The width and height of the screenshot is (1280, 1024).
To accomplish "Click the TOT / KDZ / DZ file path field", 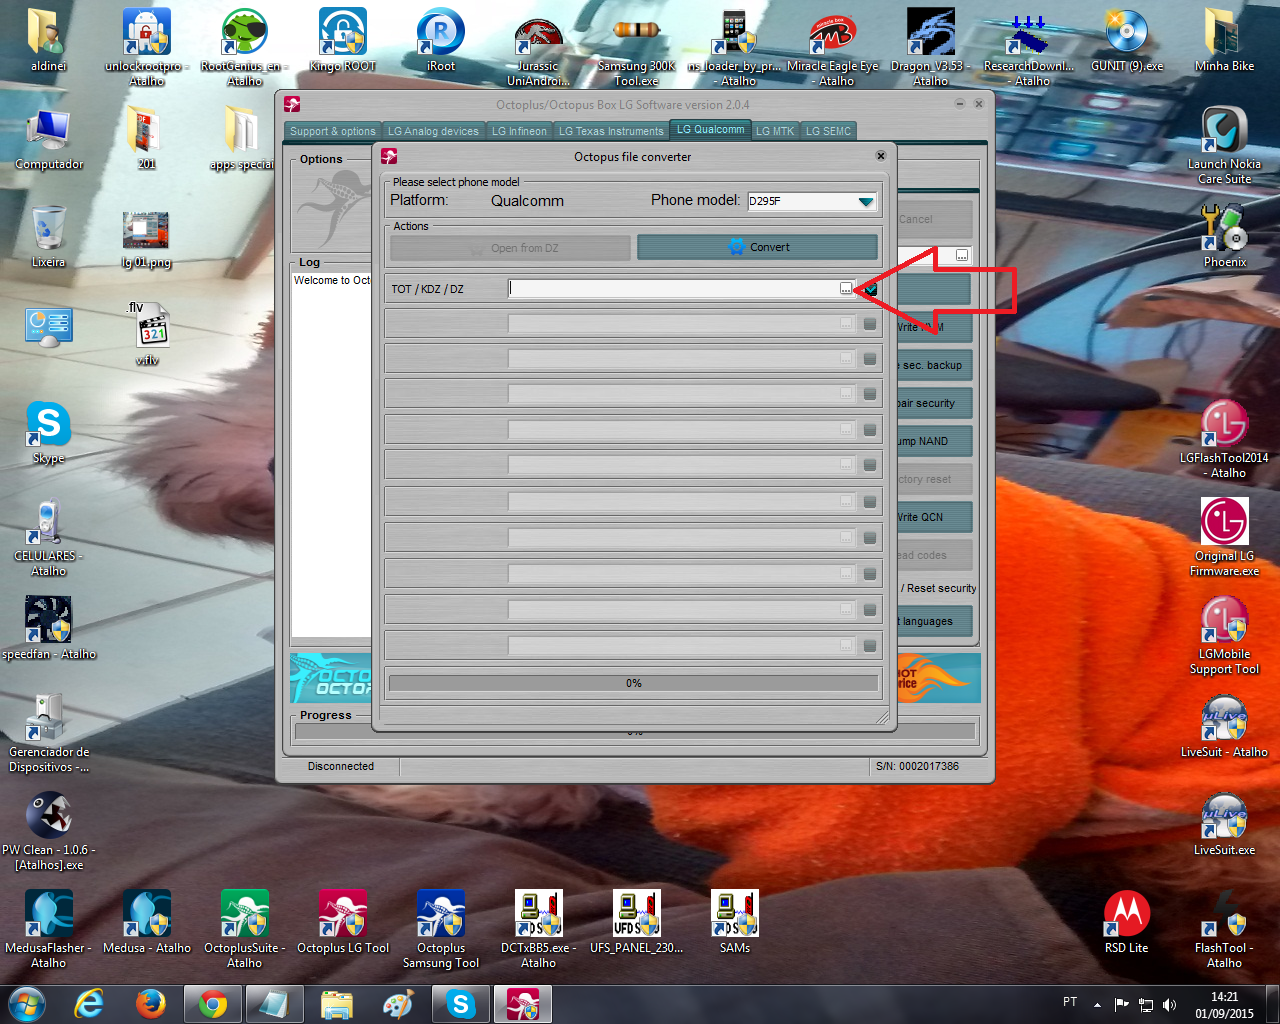I will (x=674, y=289).
